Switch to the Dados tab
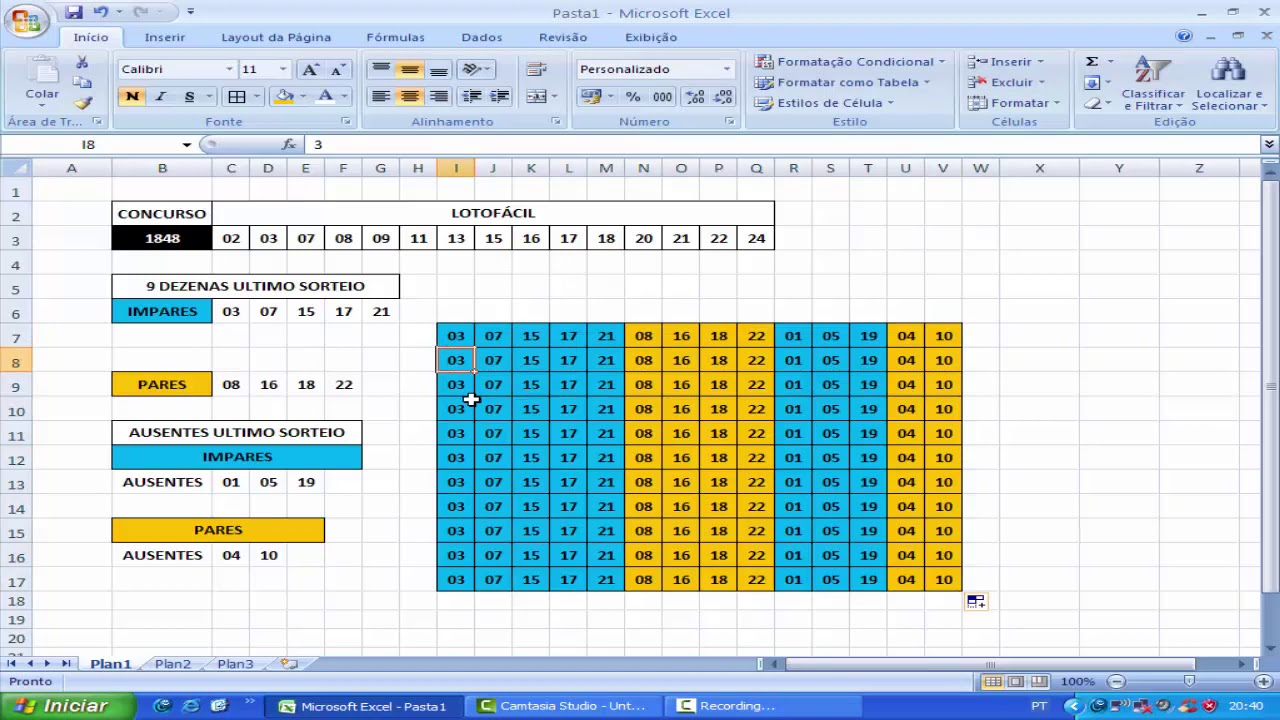This screenshot has width=1280, height=720. point(482,37)
